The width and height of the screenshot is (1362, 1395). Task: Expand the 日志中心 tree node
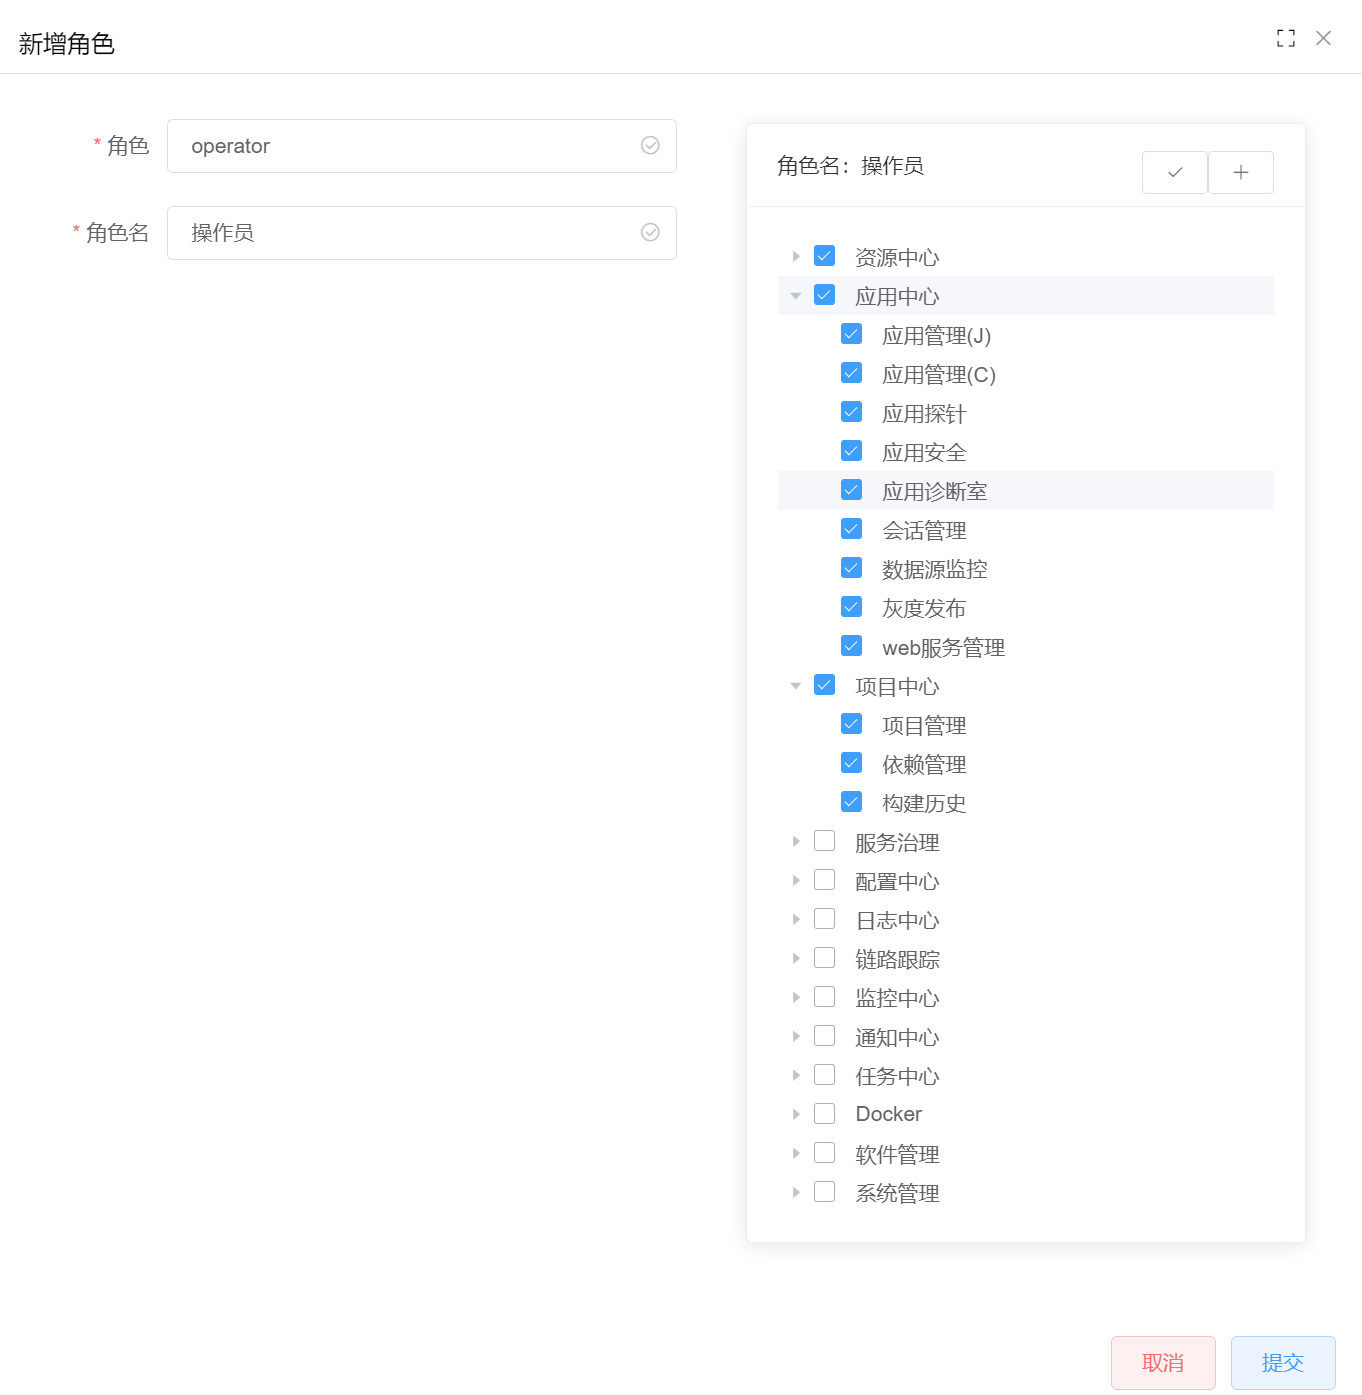coord(796,920)
